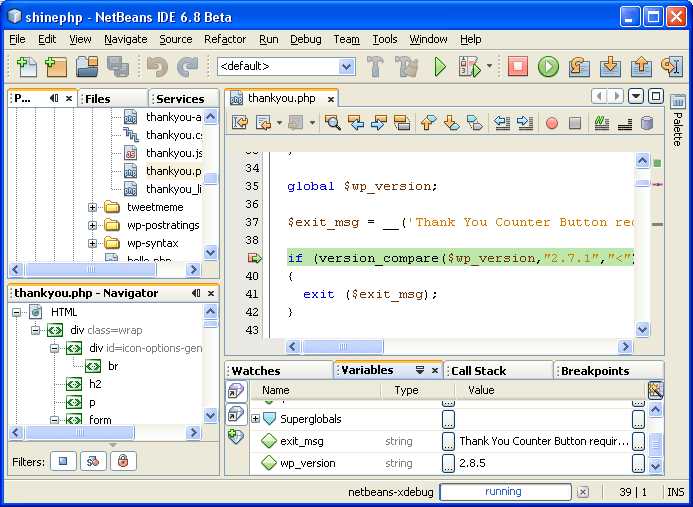Run the main project with green arrow
Image resolution: width=693 pixels, height=507 pixels.
(440, 67)
